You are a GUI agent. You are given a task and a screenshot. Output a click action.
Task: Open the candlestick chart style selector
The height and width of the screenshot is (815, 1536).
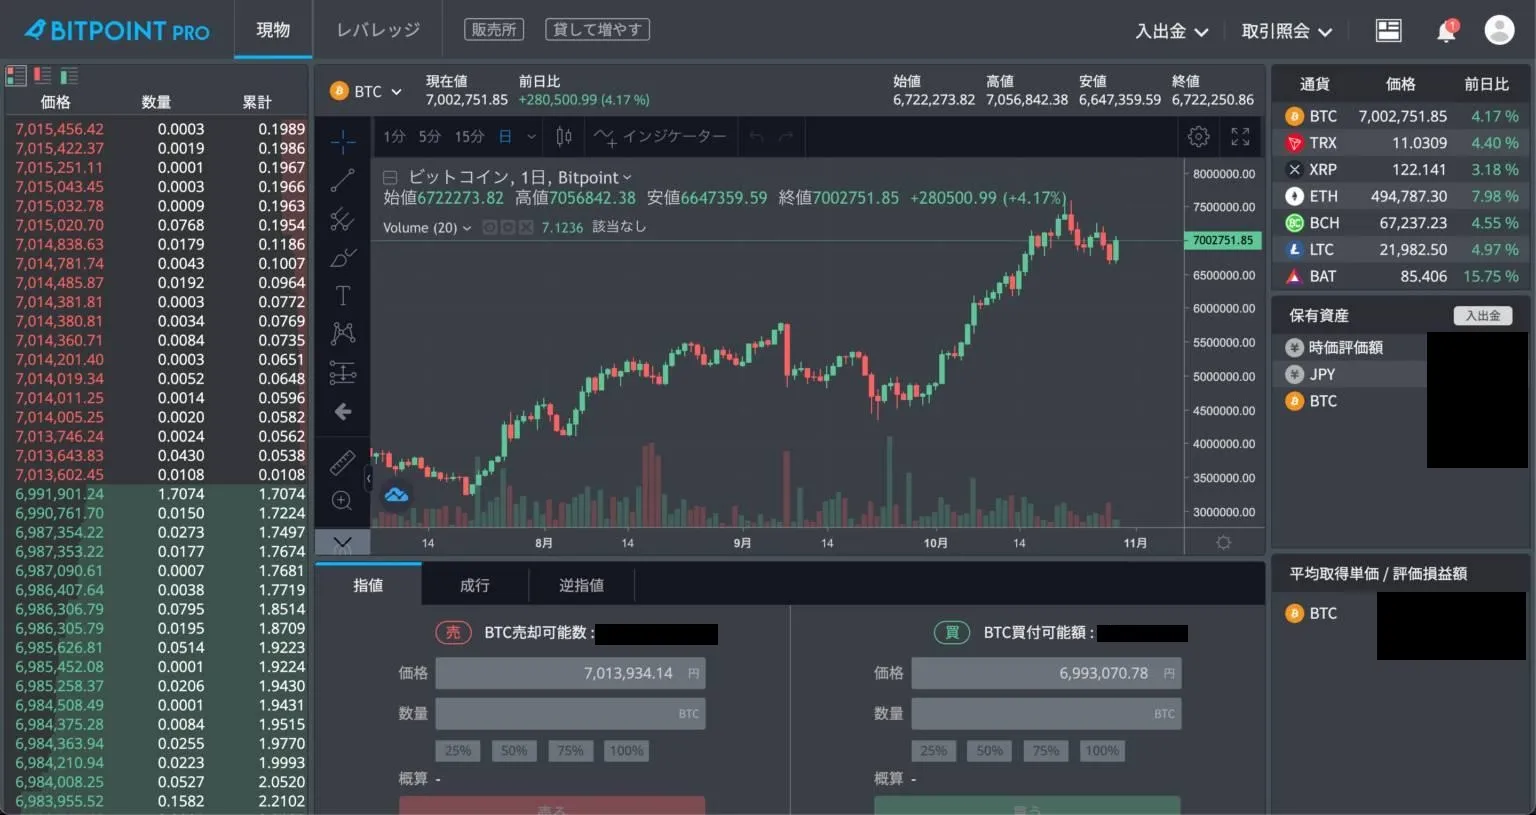564,136
